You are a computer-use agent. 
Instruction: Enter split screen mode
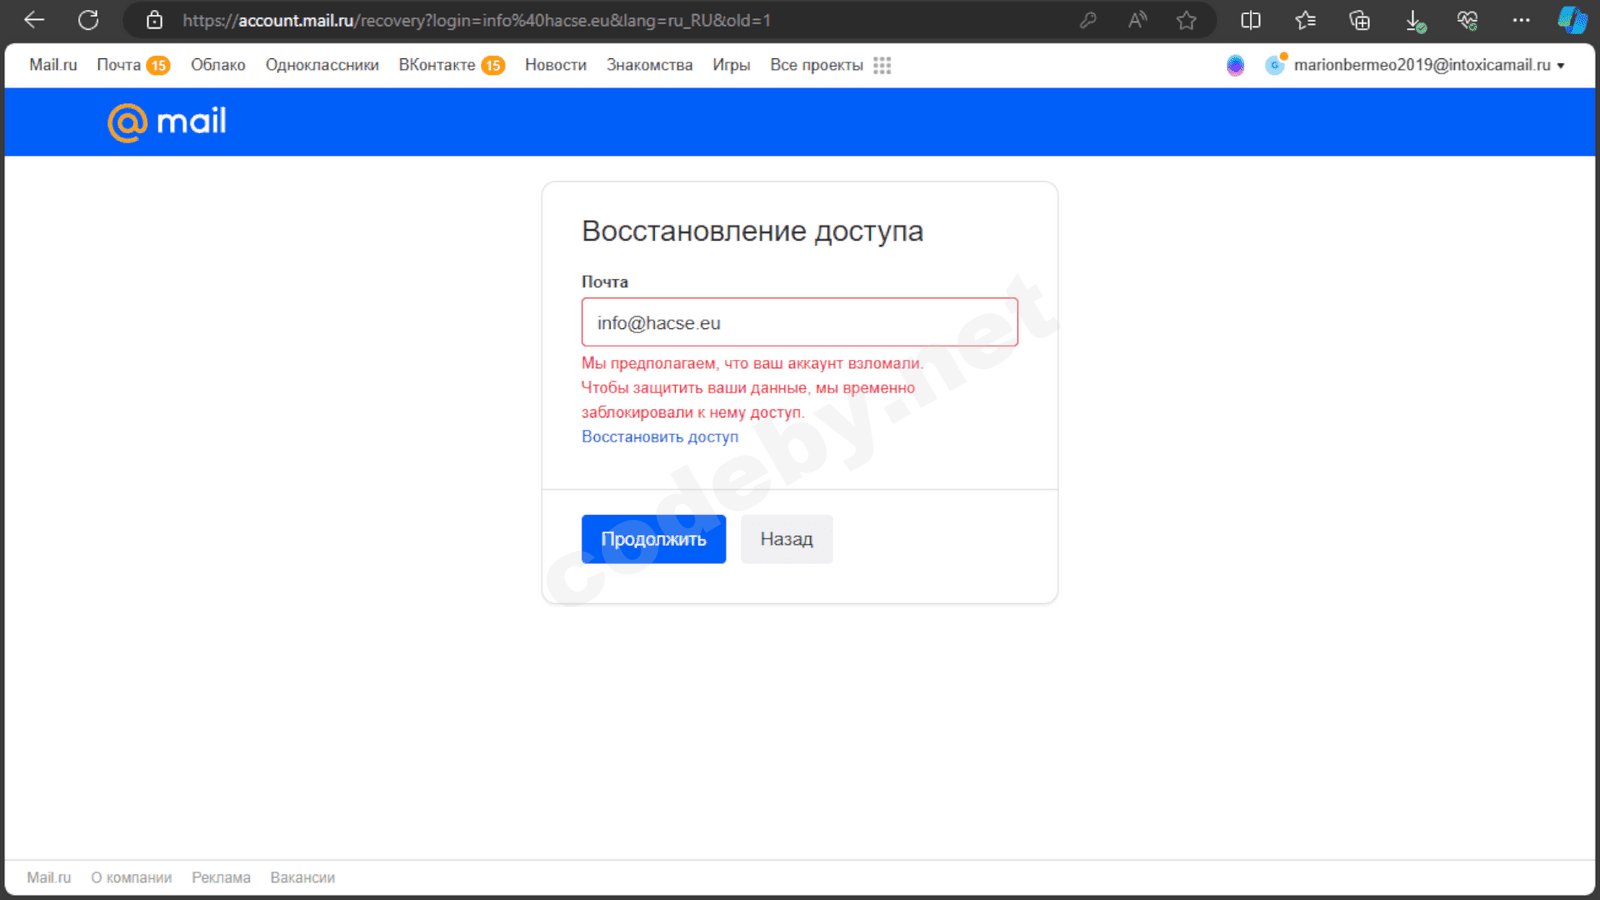(x=1250, y=20)
